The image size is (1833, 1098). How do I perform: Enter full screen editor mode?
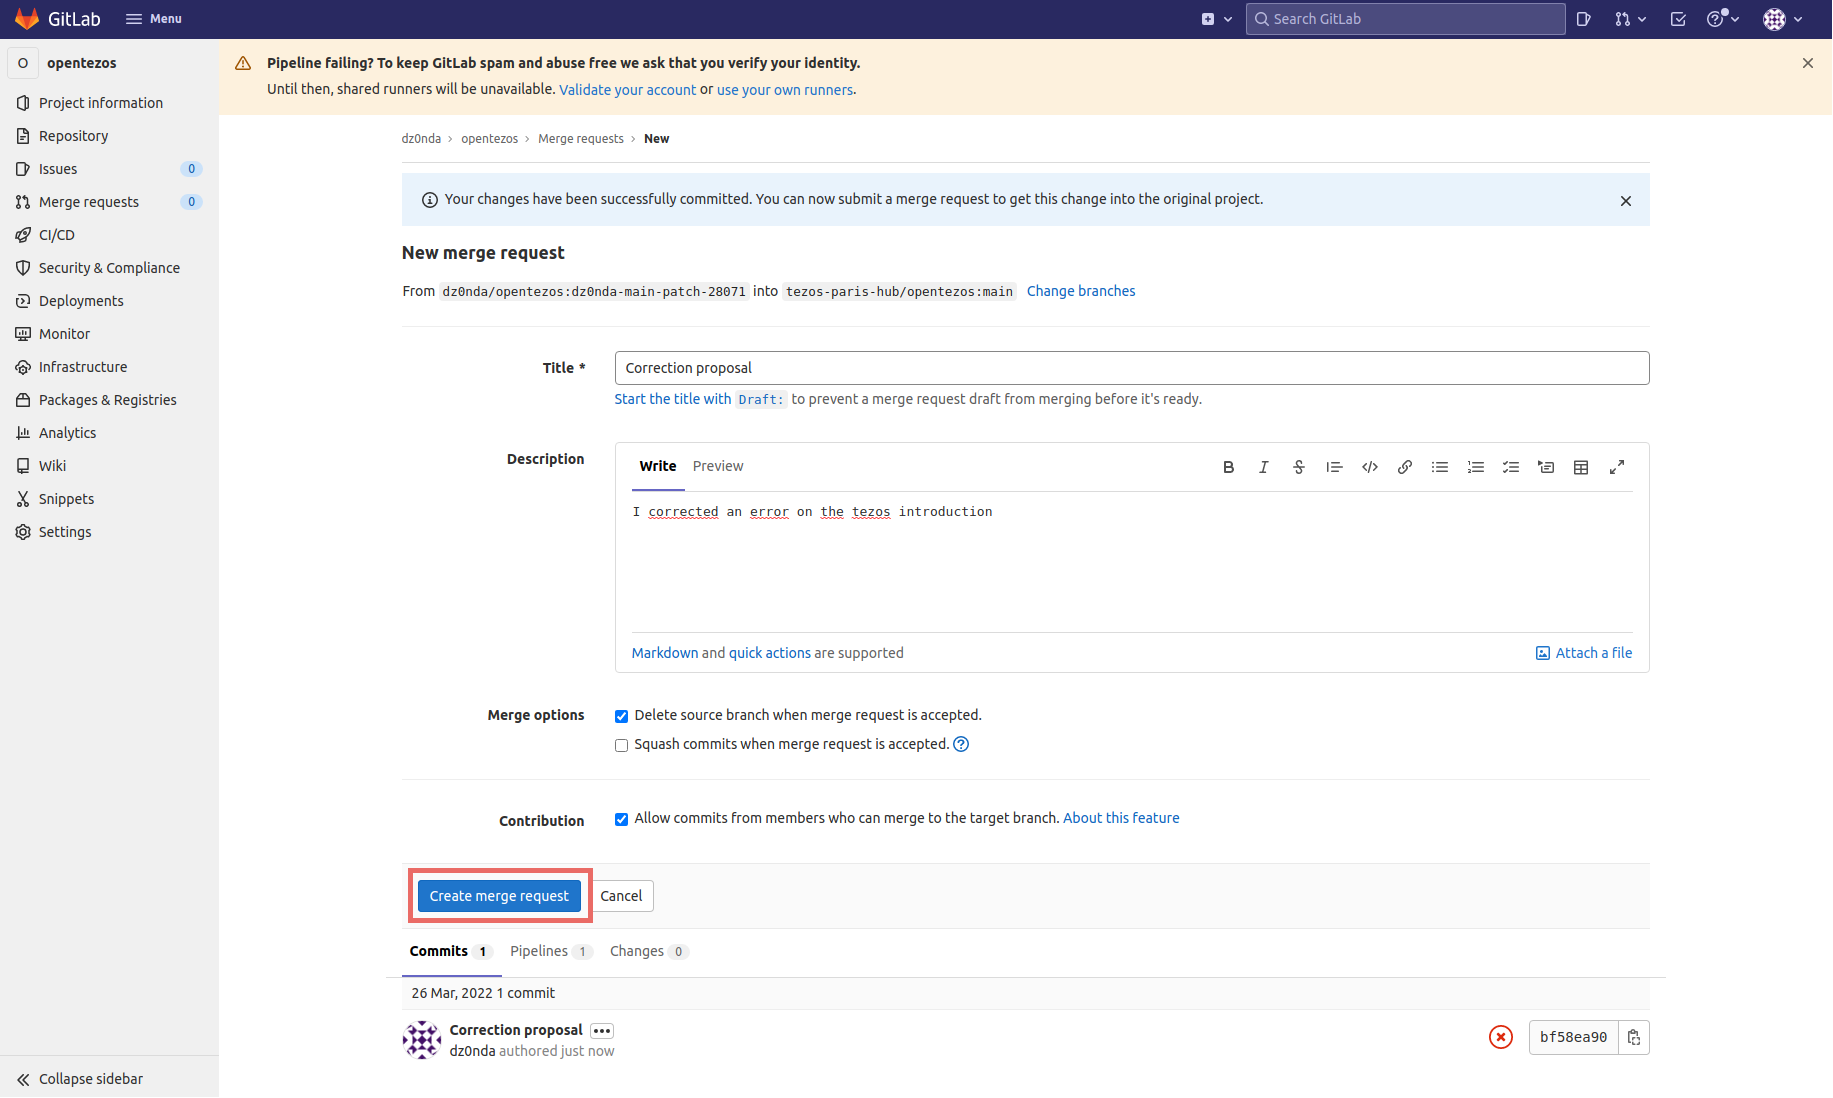tap(1616, 467)
